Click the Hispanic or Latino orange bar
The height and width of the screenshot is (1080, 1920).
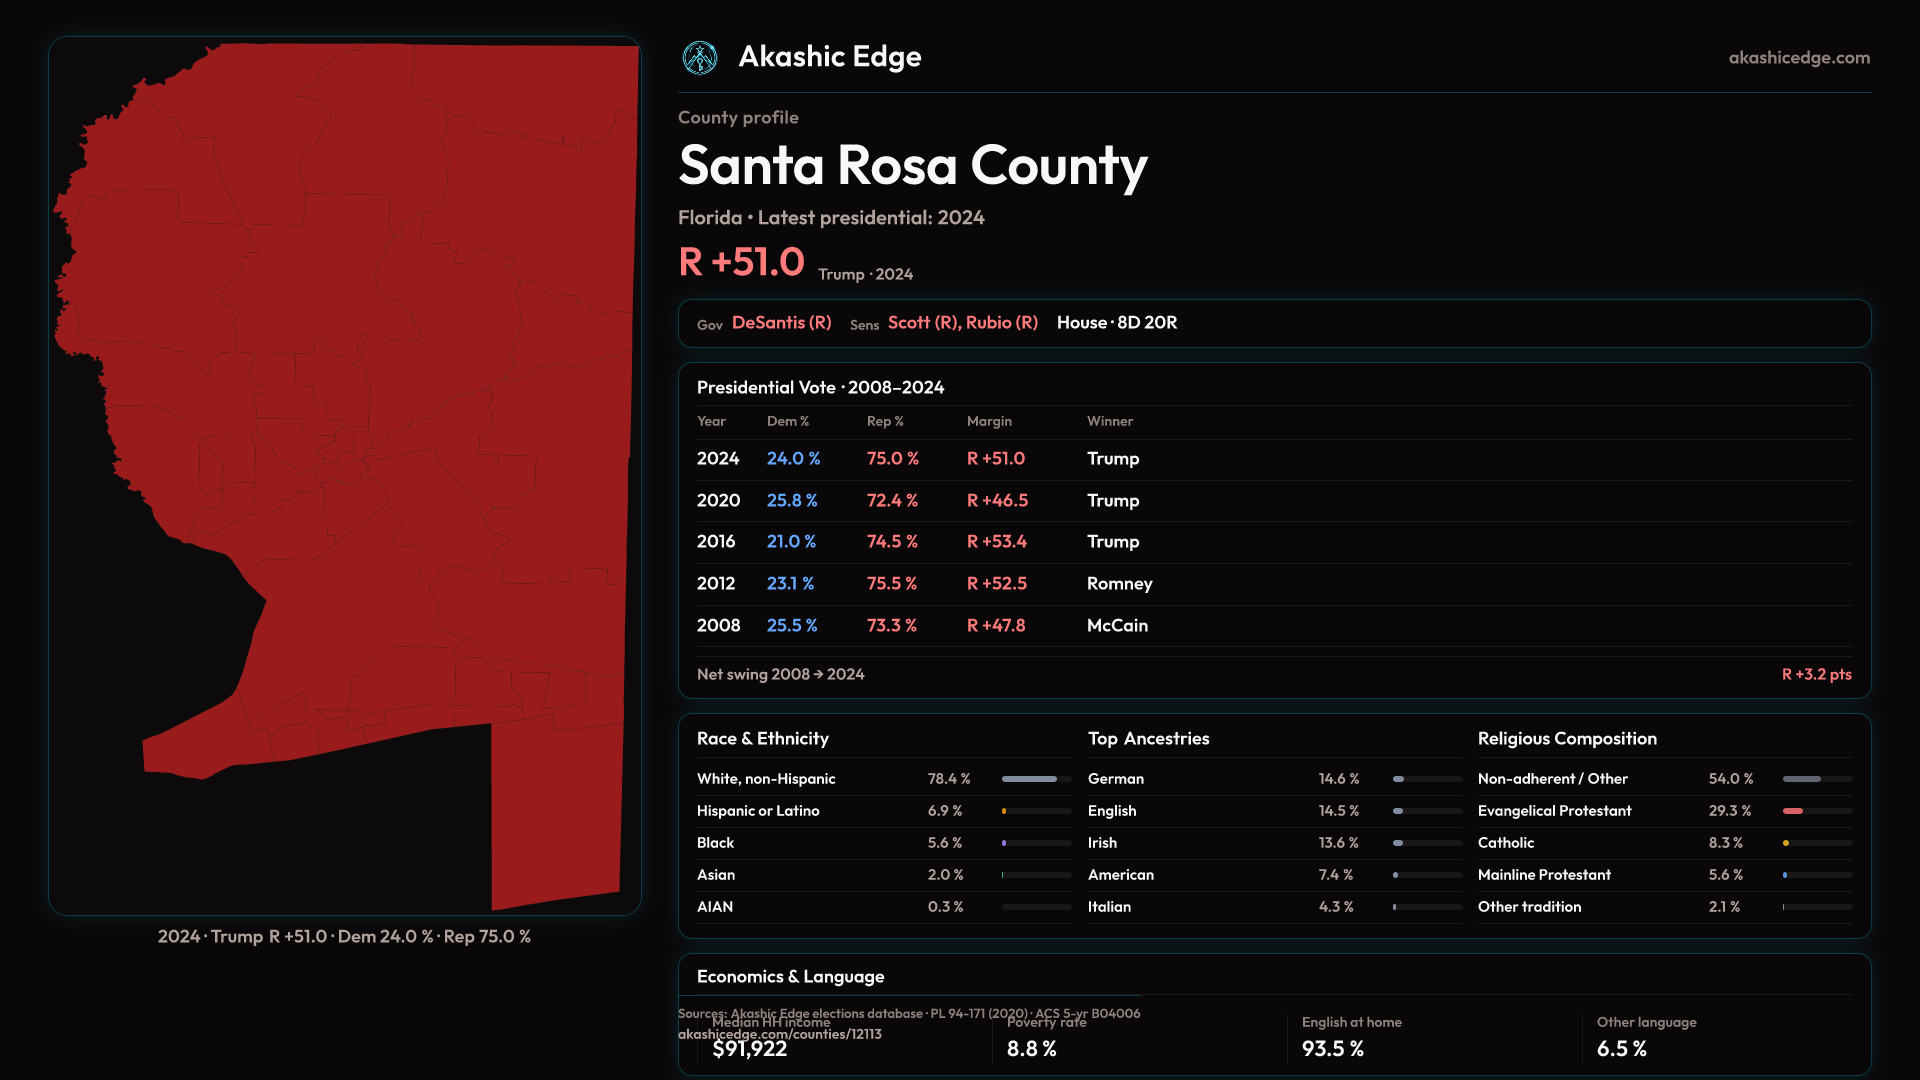pyautogui.click(x=1005, y=811)
